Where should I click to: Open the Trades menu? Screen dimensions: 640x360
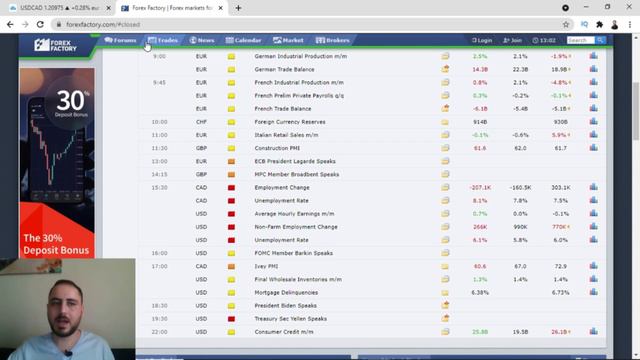tap(163, 40)
